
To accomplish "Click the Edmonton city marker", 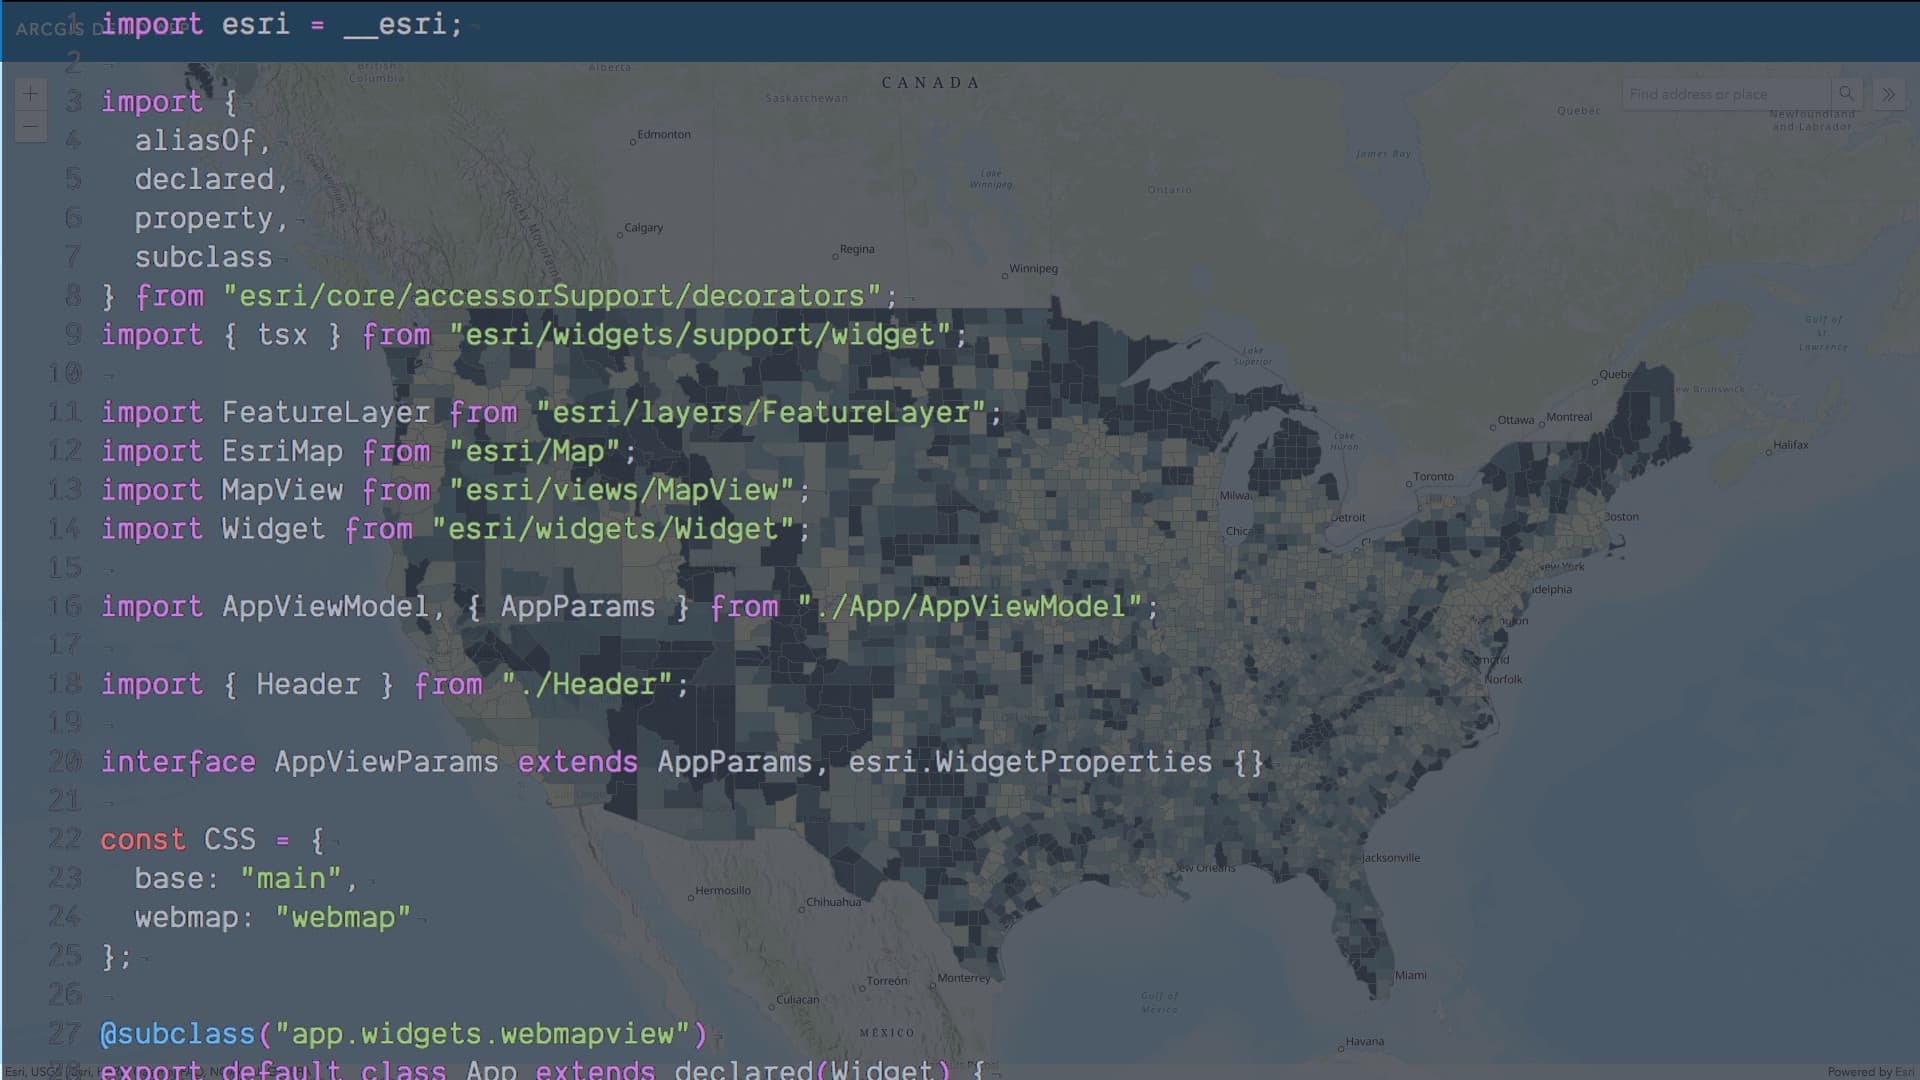I will 633,142.
